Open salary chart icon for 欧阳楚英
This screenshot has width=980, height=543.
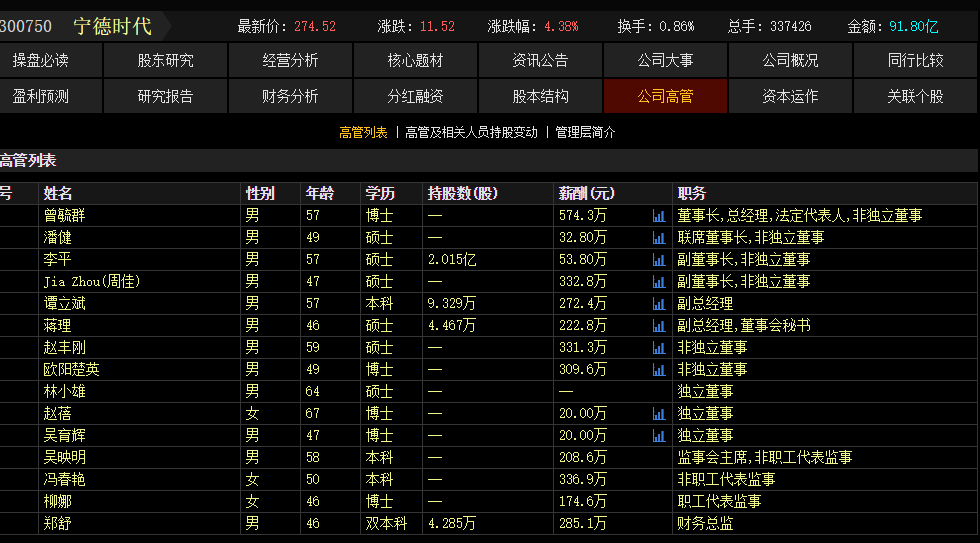(x=659, y=369)
